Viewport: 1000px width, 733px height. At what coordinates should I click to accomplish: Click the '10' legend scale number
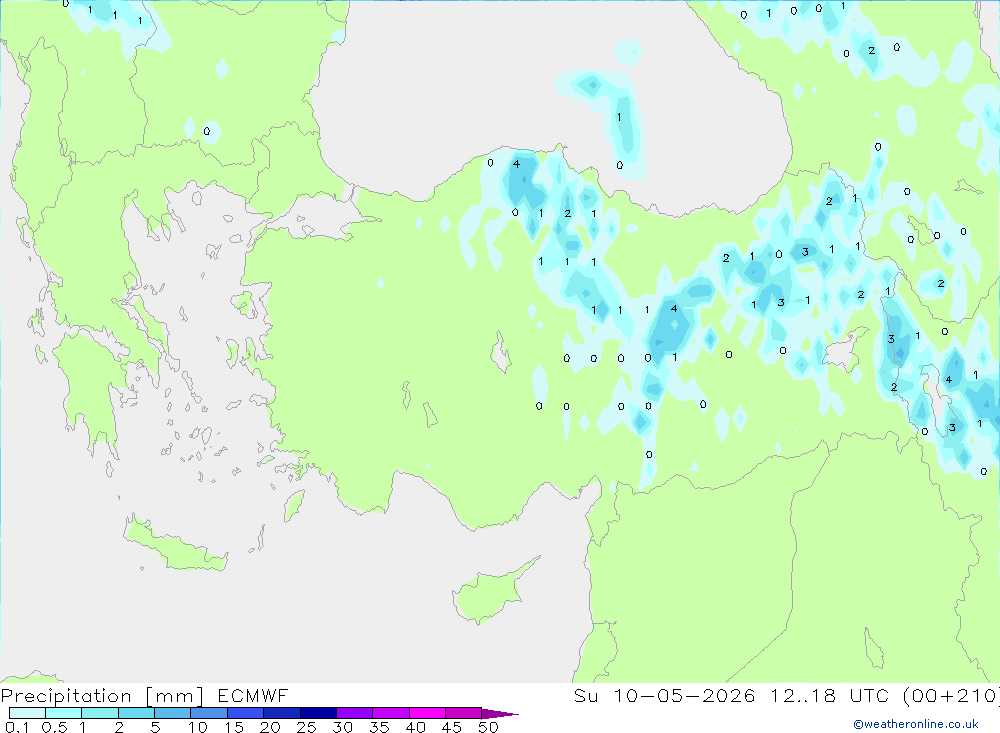pos(198,727)
